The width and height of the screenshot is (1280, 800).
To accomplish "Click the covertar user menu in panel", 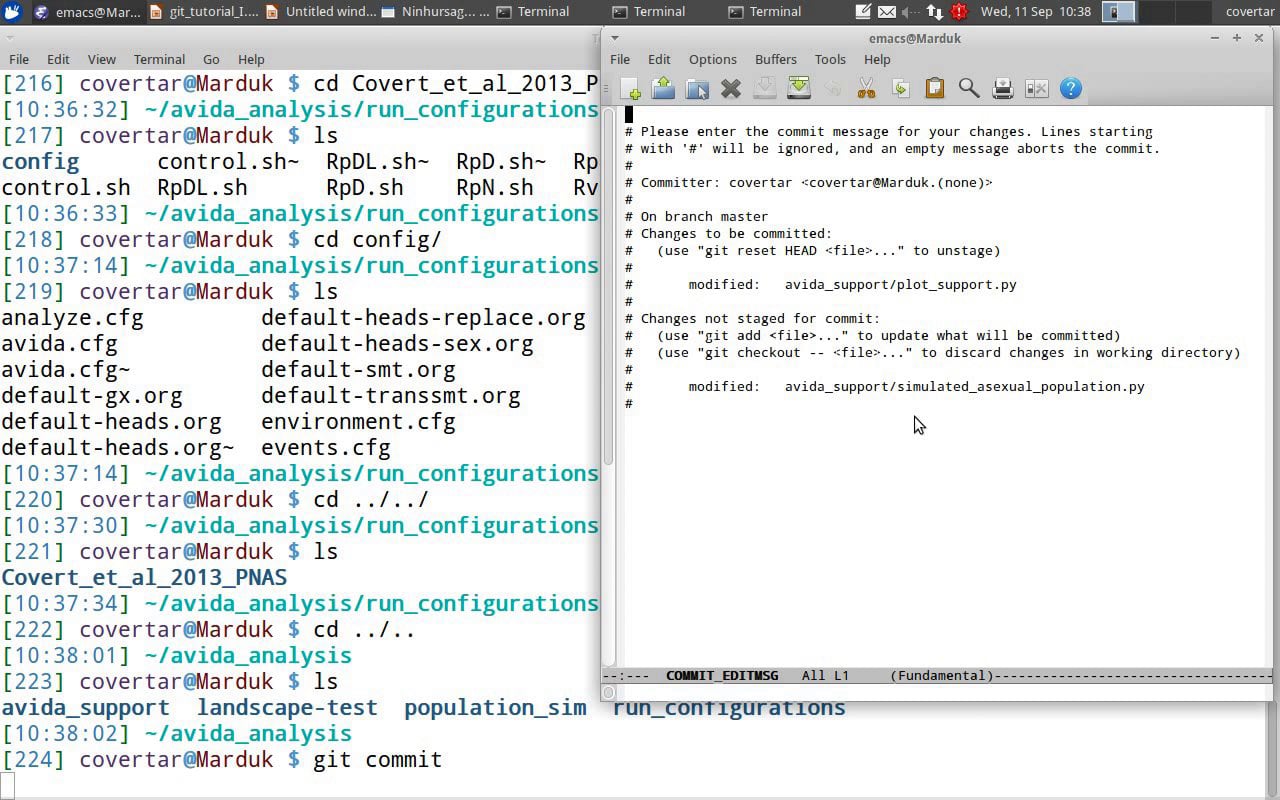I will pyautogui.click(x=1250, y=12).
